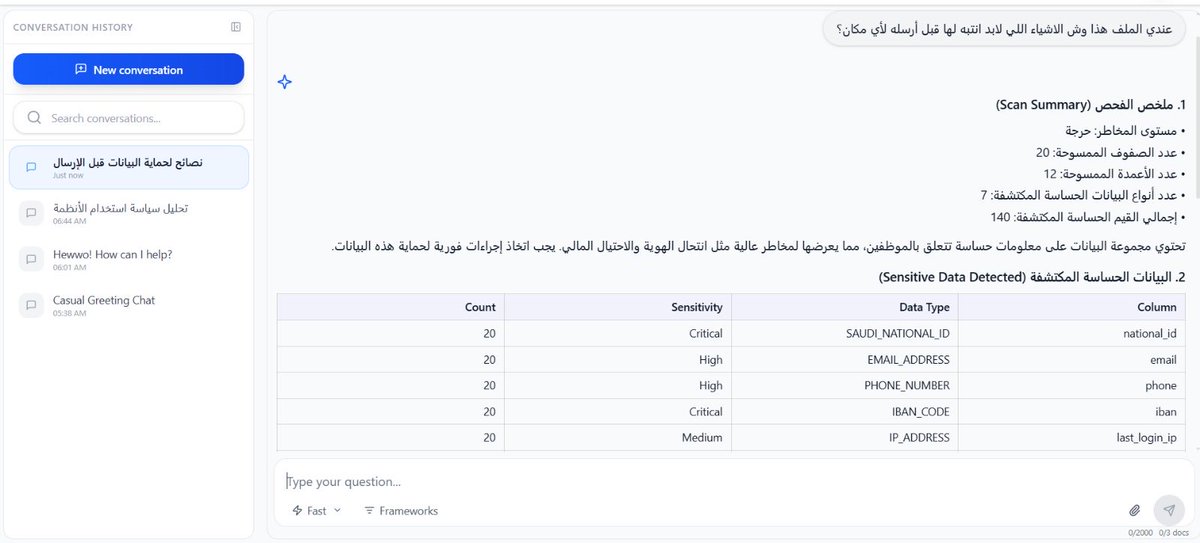The height and width of the screenshot is (543, 1200).
Task: Open conversation تحليل سياسة استخدام الأنظمة
Action: pyautogui.click(x=128, y=213)
